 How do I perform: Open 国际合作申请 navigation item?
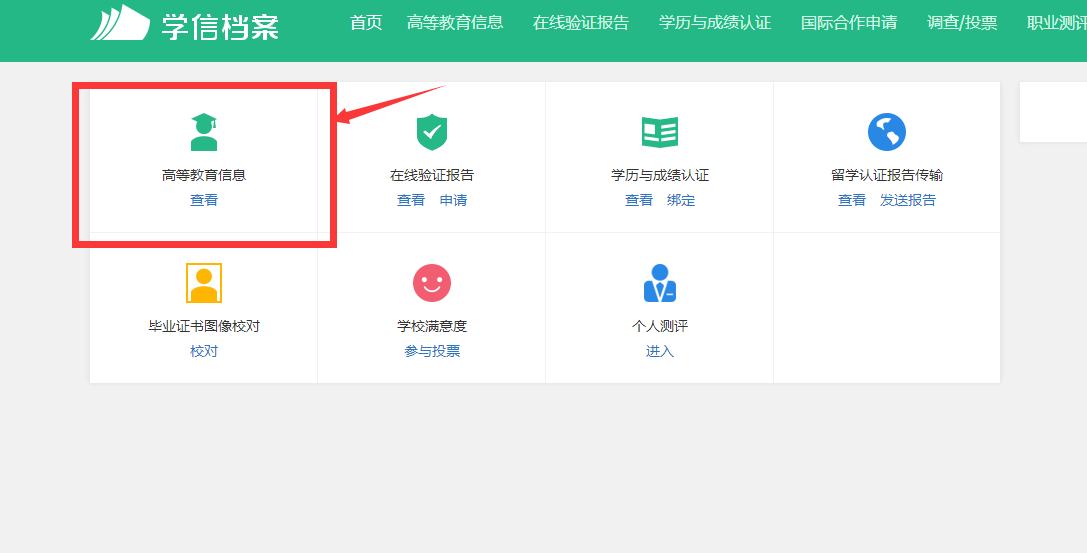849,22
